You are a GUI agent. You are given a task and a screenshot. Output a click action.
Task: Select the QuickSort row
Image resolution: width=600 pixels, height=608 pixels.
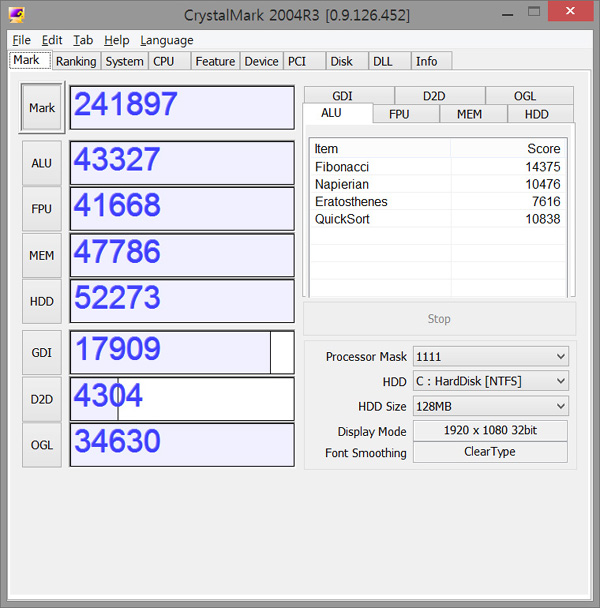(x=438, y=219)
